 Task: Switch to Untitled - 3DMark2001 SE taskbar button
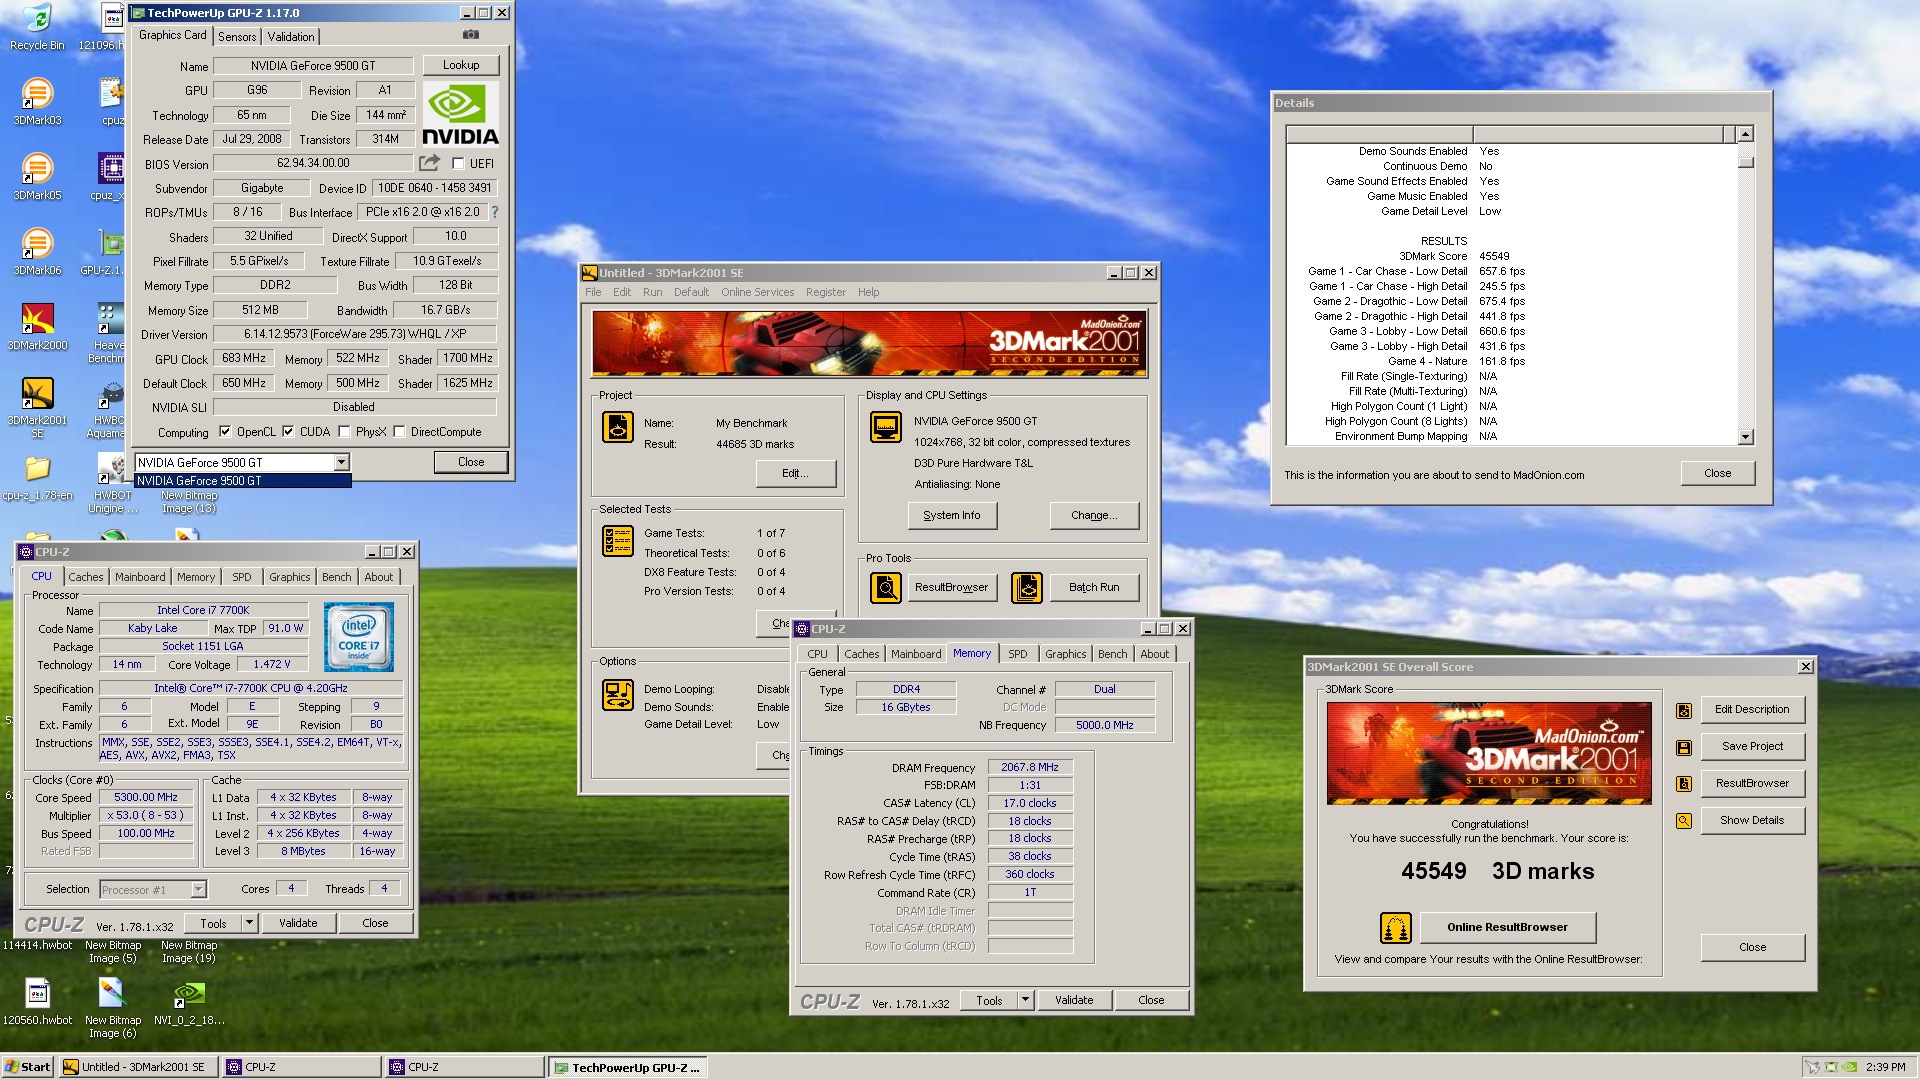click(x=139, y=1067)
